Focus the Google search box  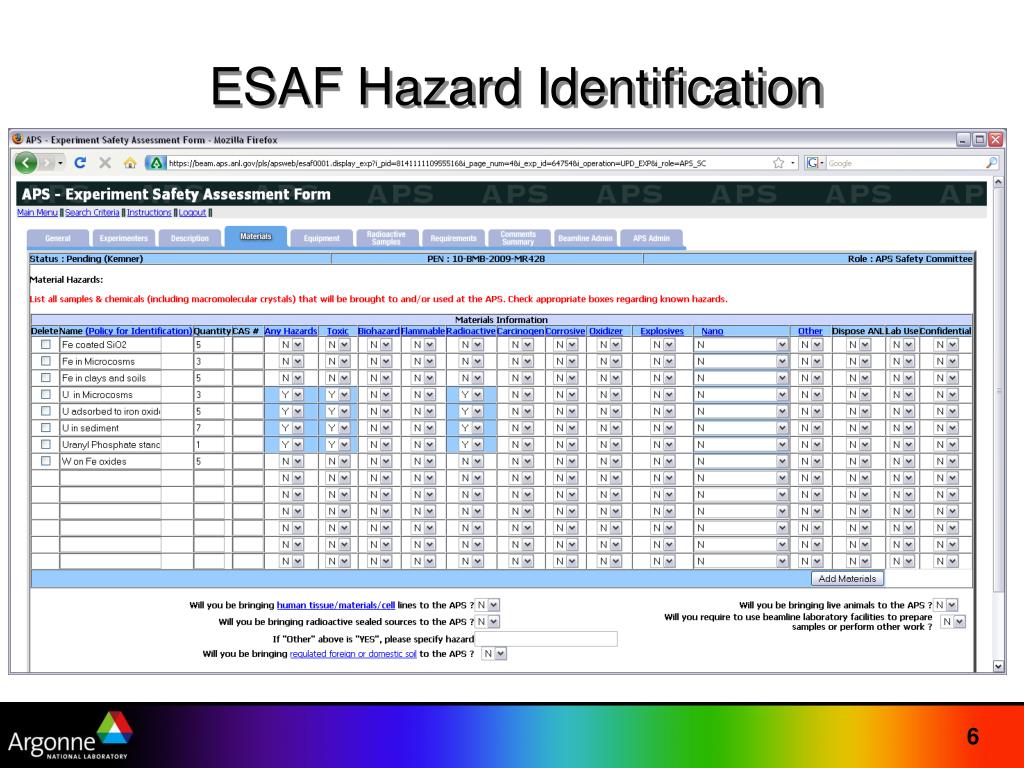coord(905,163)
